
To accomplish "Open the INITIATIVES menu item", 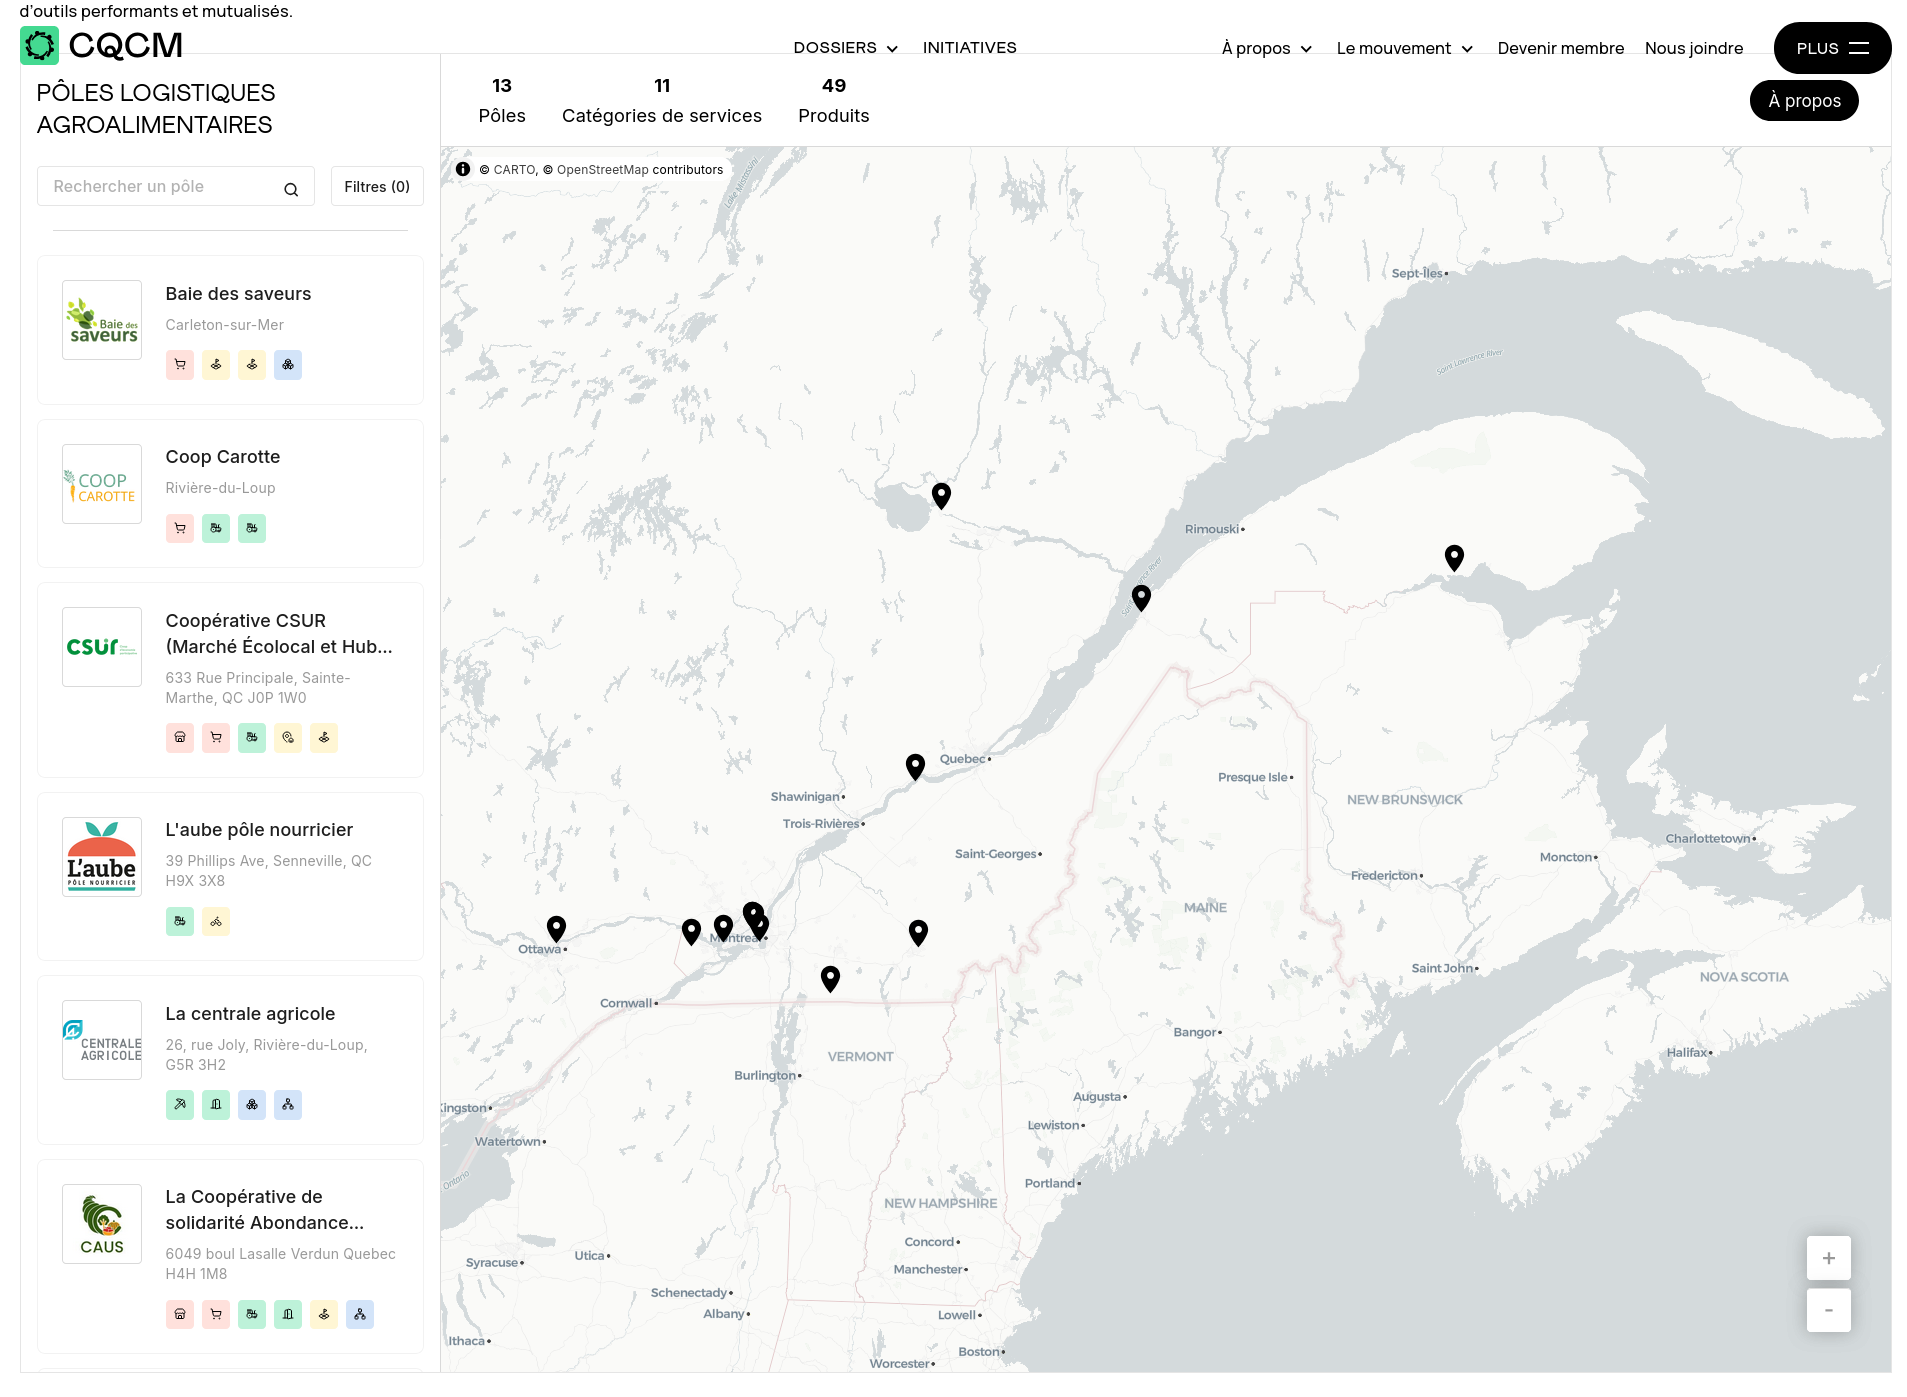I will pyautogui.click(x=969, y=47).
